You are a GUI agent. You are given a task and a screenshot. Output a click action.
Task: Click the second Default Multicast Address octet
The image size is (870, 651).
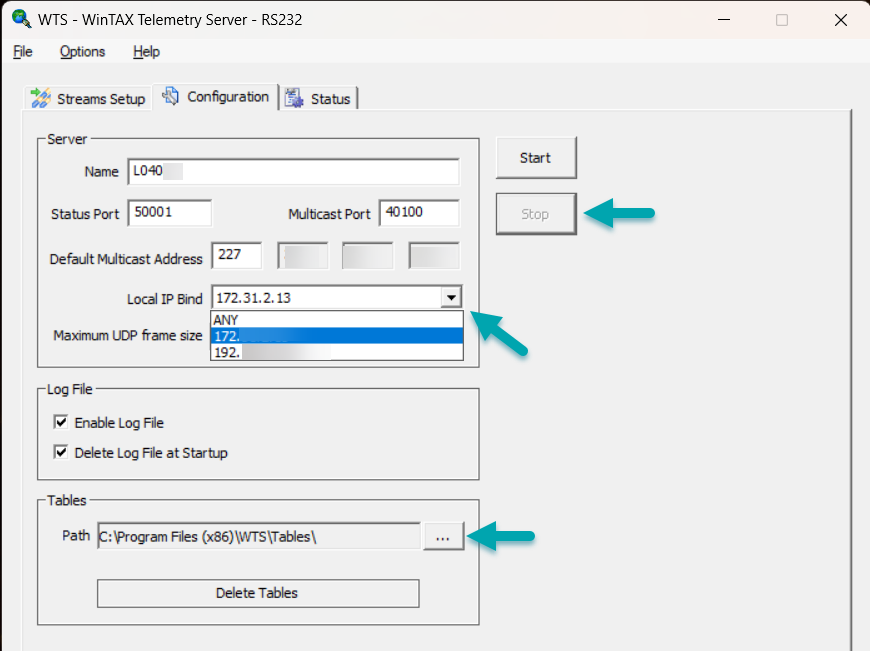coord(303,255)
